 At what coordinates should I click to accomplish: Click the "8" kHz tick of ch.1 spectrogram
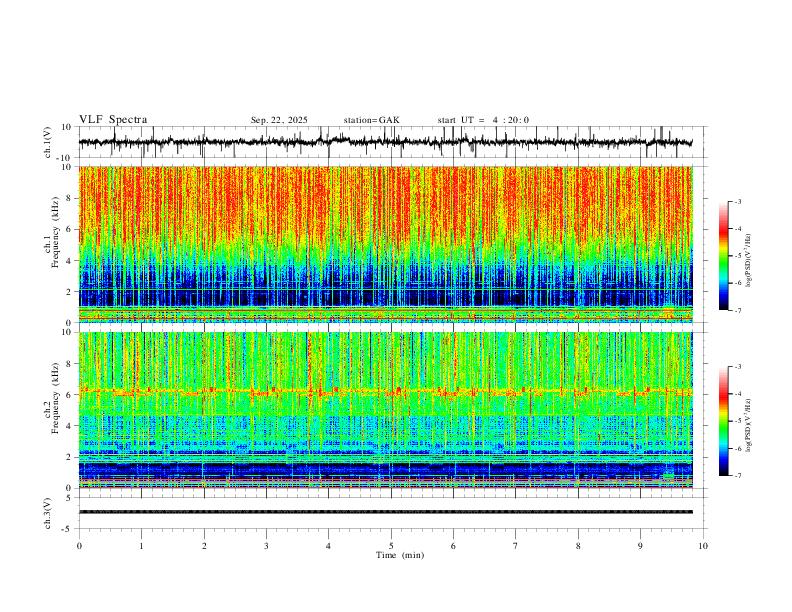pyautogui.click(x=69, y=198)
